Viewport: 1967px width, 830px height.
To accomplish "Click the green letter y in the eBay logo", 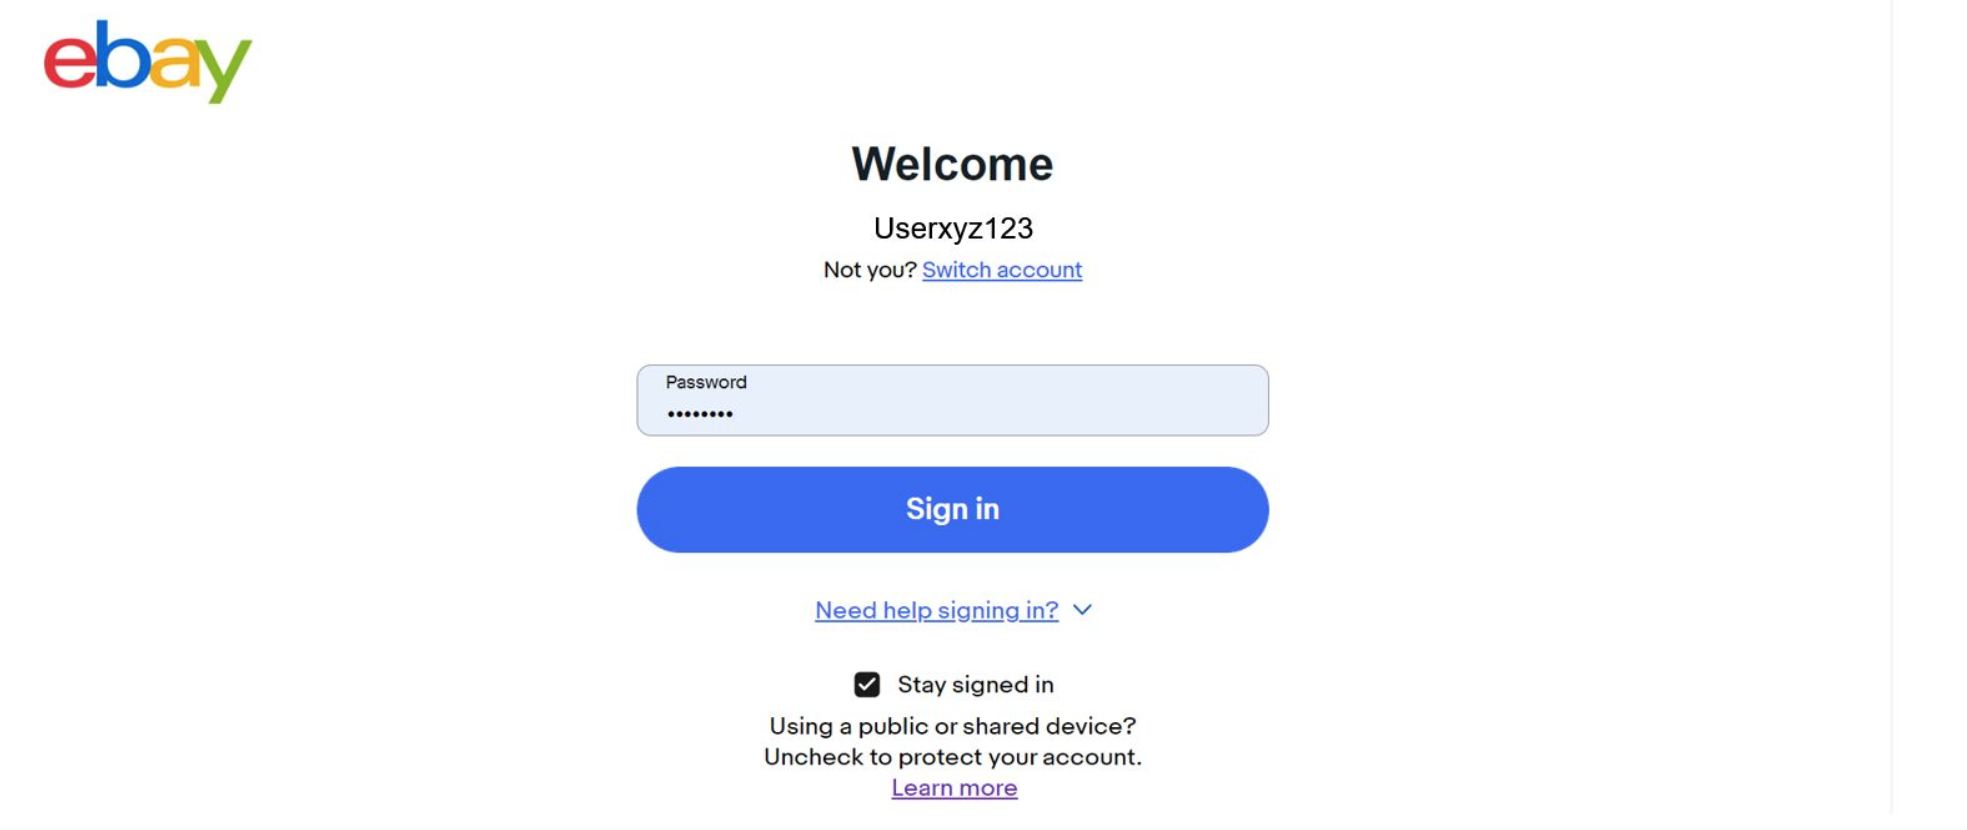I will click(x=222, y=70).
